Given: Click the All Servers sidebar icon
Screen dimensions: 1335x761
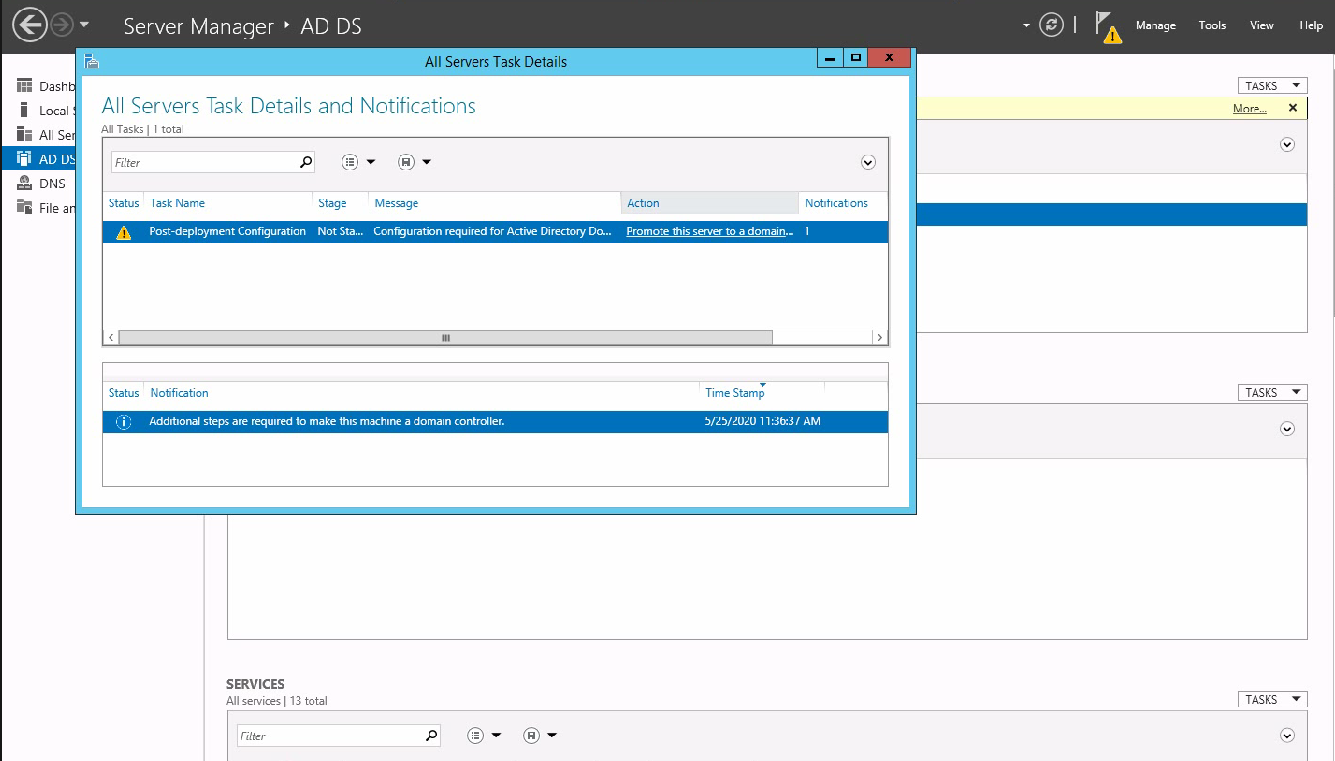Looking at the screenshot, I should coord(24,134).
